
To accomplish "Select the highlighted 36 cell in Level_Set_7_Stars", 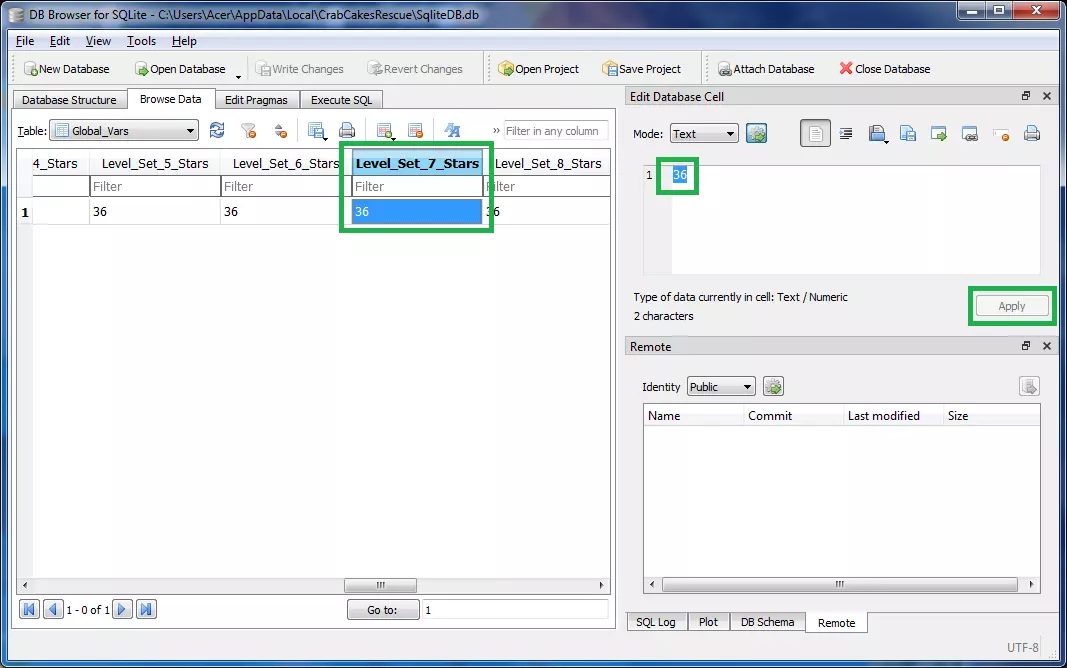I will [x=417, y=212].
